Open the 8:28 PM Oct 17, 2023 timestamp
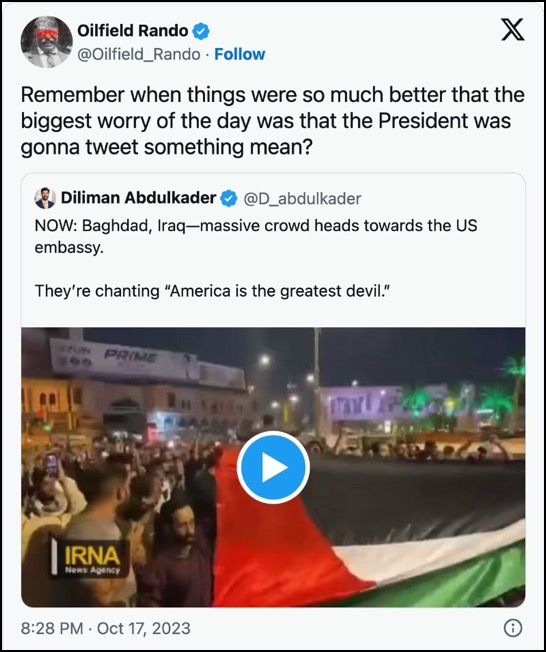 (106, 628)
